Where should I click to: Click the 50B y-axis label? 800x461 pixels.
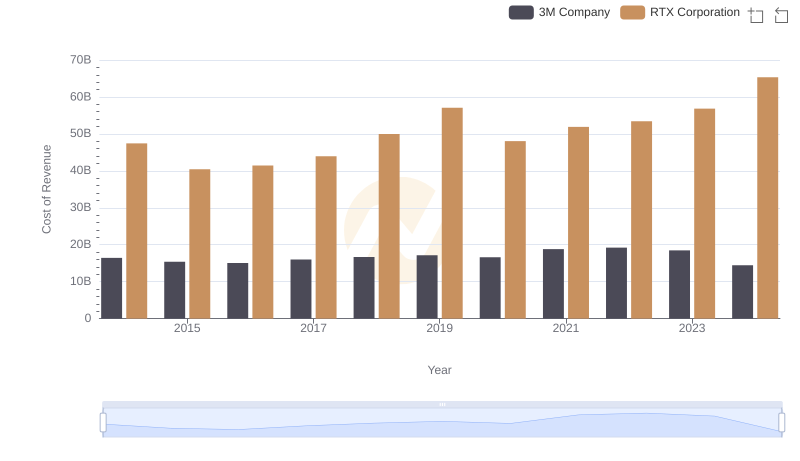[81, 133]
